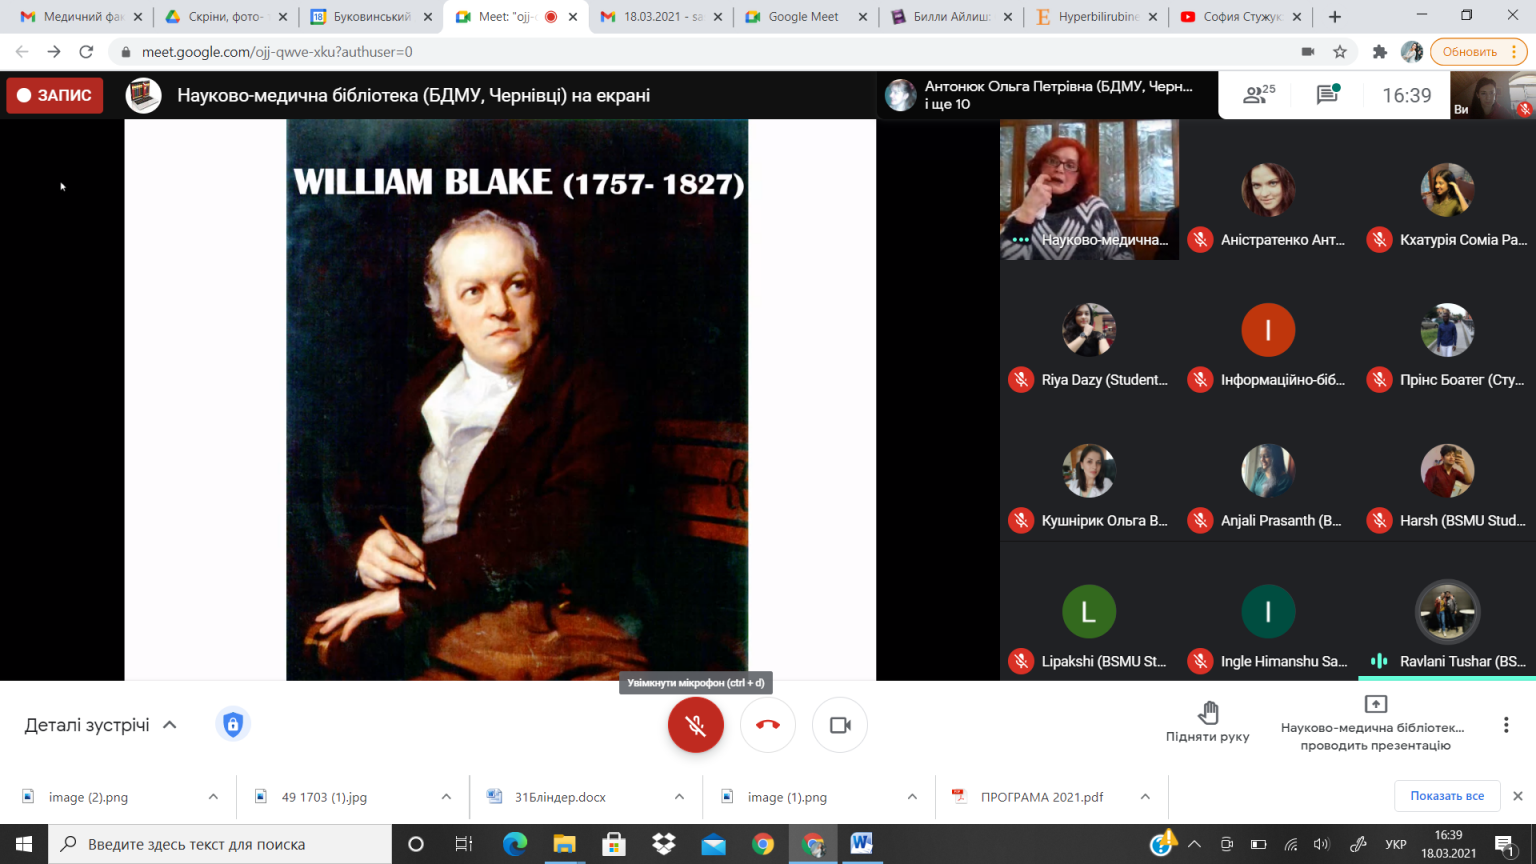Open Microsoft Store from taskbar
This screenshot has height=864, width=1536.
coord(614,844)
